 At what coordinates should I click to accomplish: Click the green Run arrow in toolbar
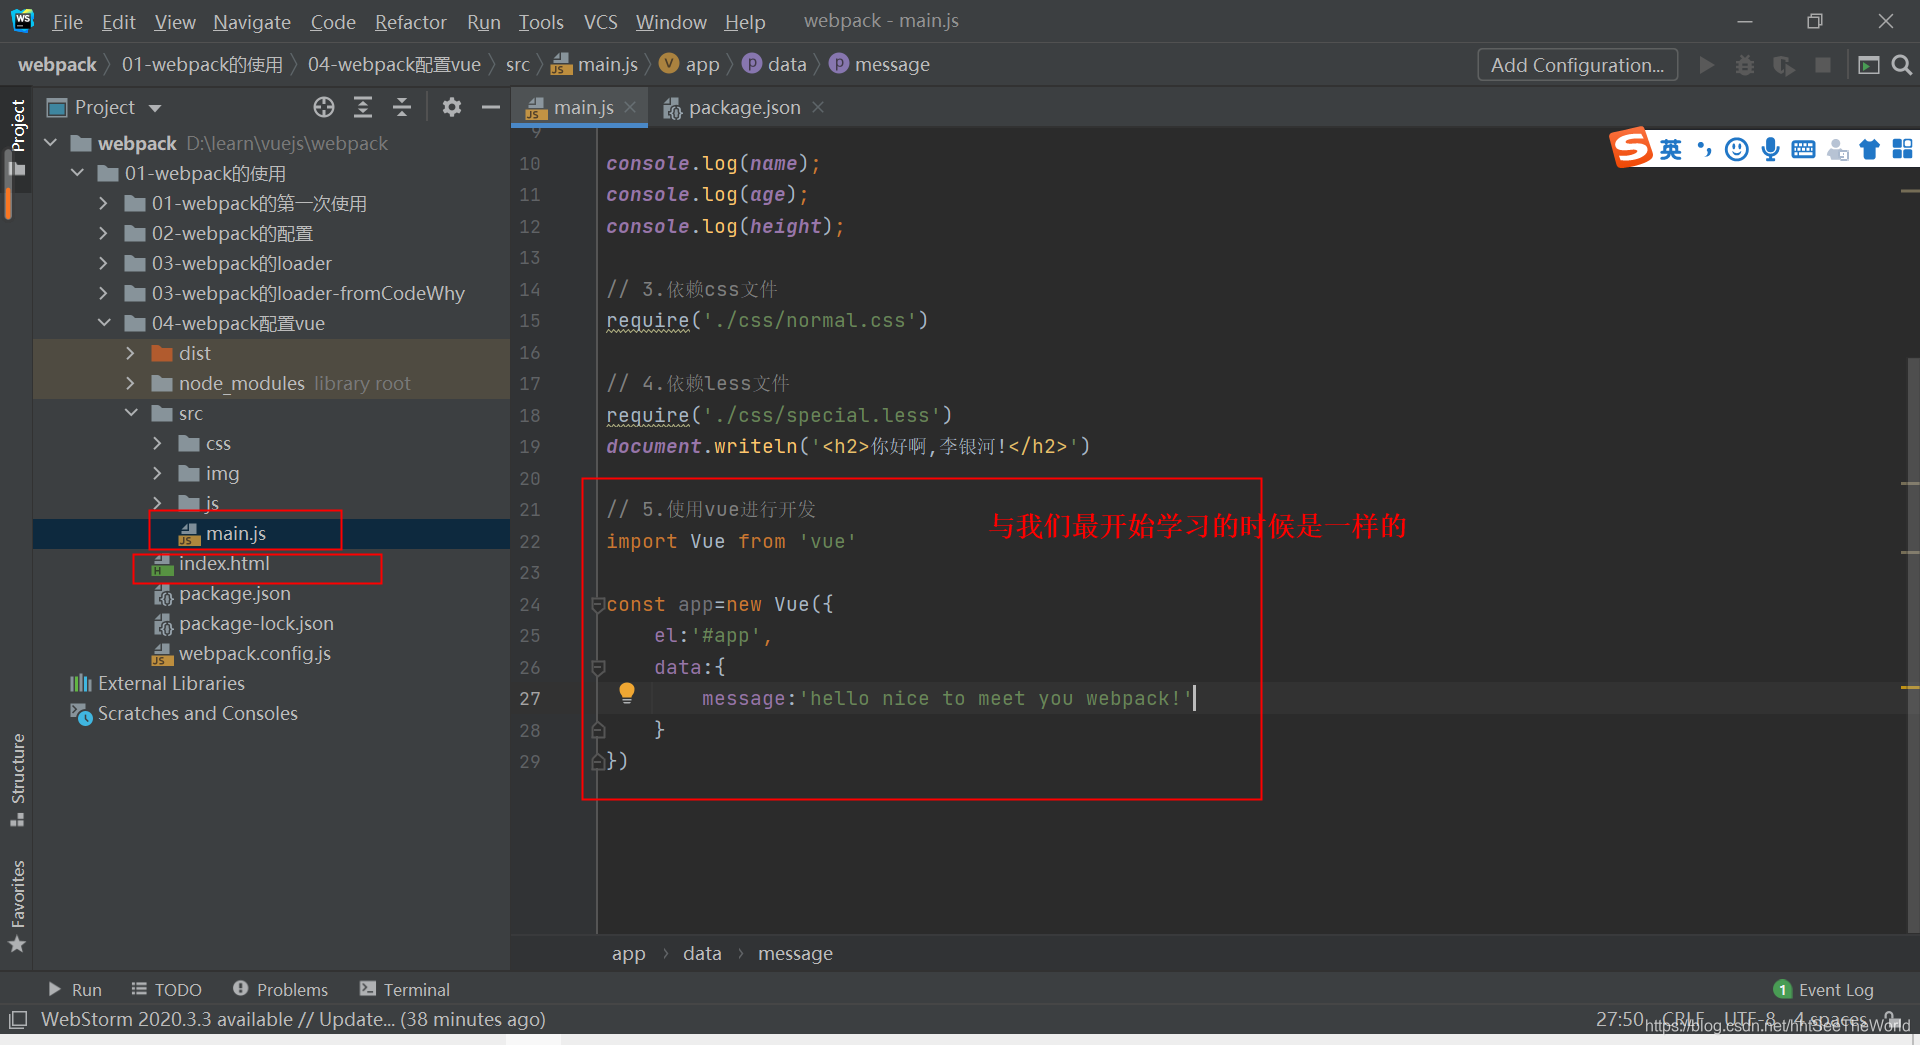[1707, 65]
